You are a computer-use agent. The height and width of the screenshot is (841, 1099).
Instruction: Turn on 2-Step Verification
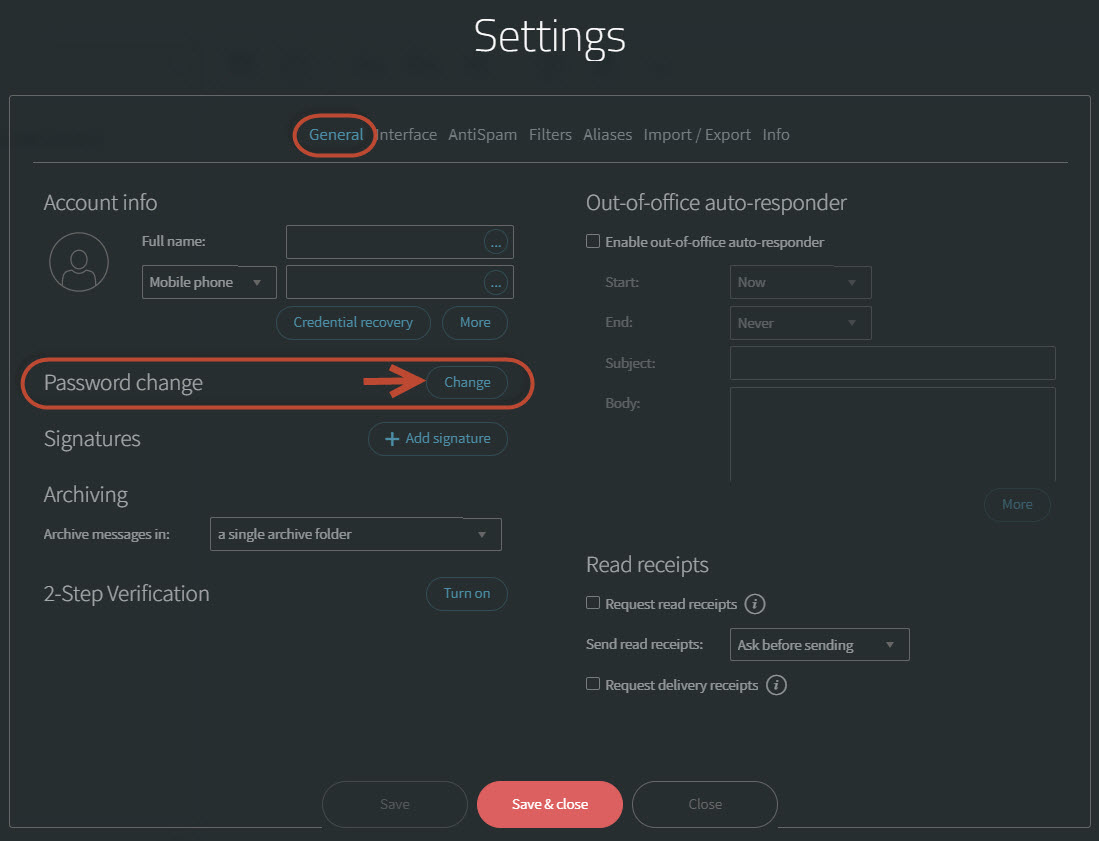pyautogui.click(x=466, y=593)
